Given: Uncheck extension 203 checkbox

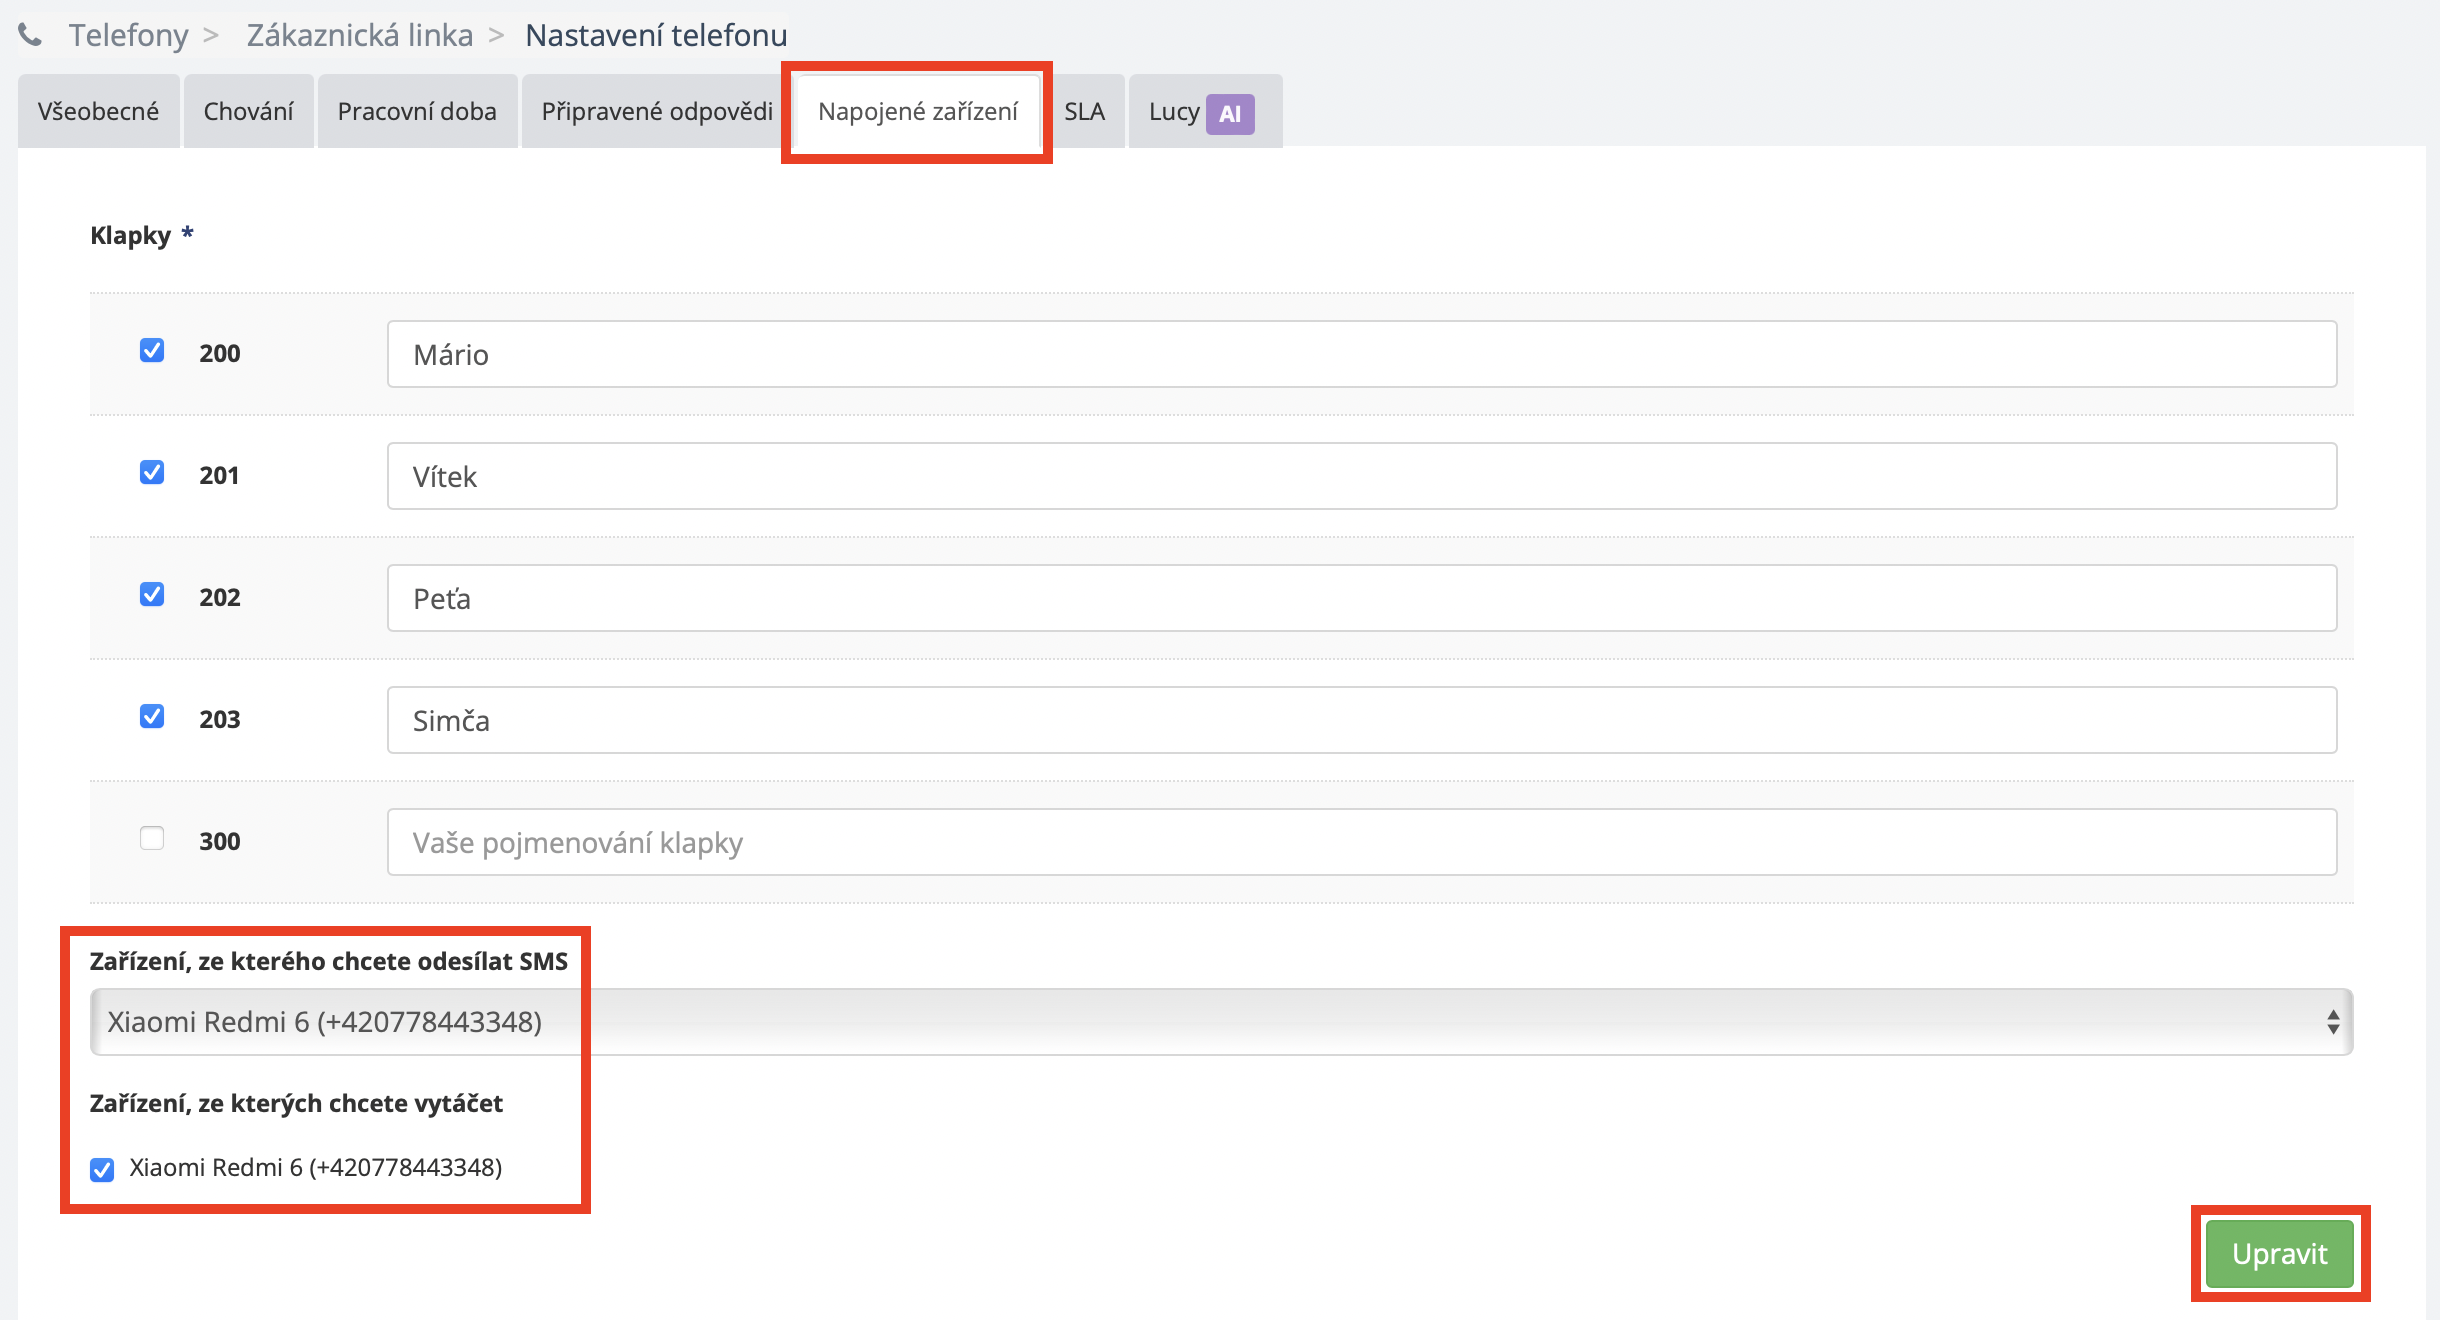Looking at the screenshot, I should 152,716.
